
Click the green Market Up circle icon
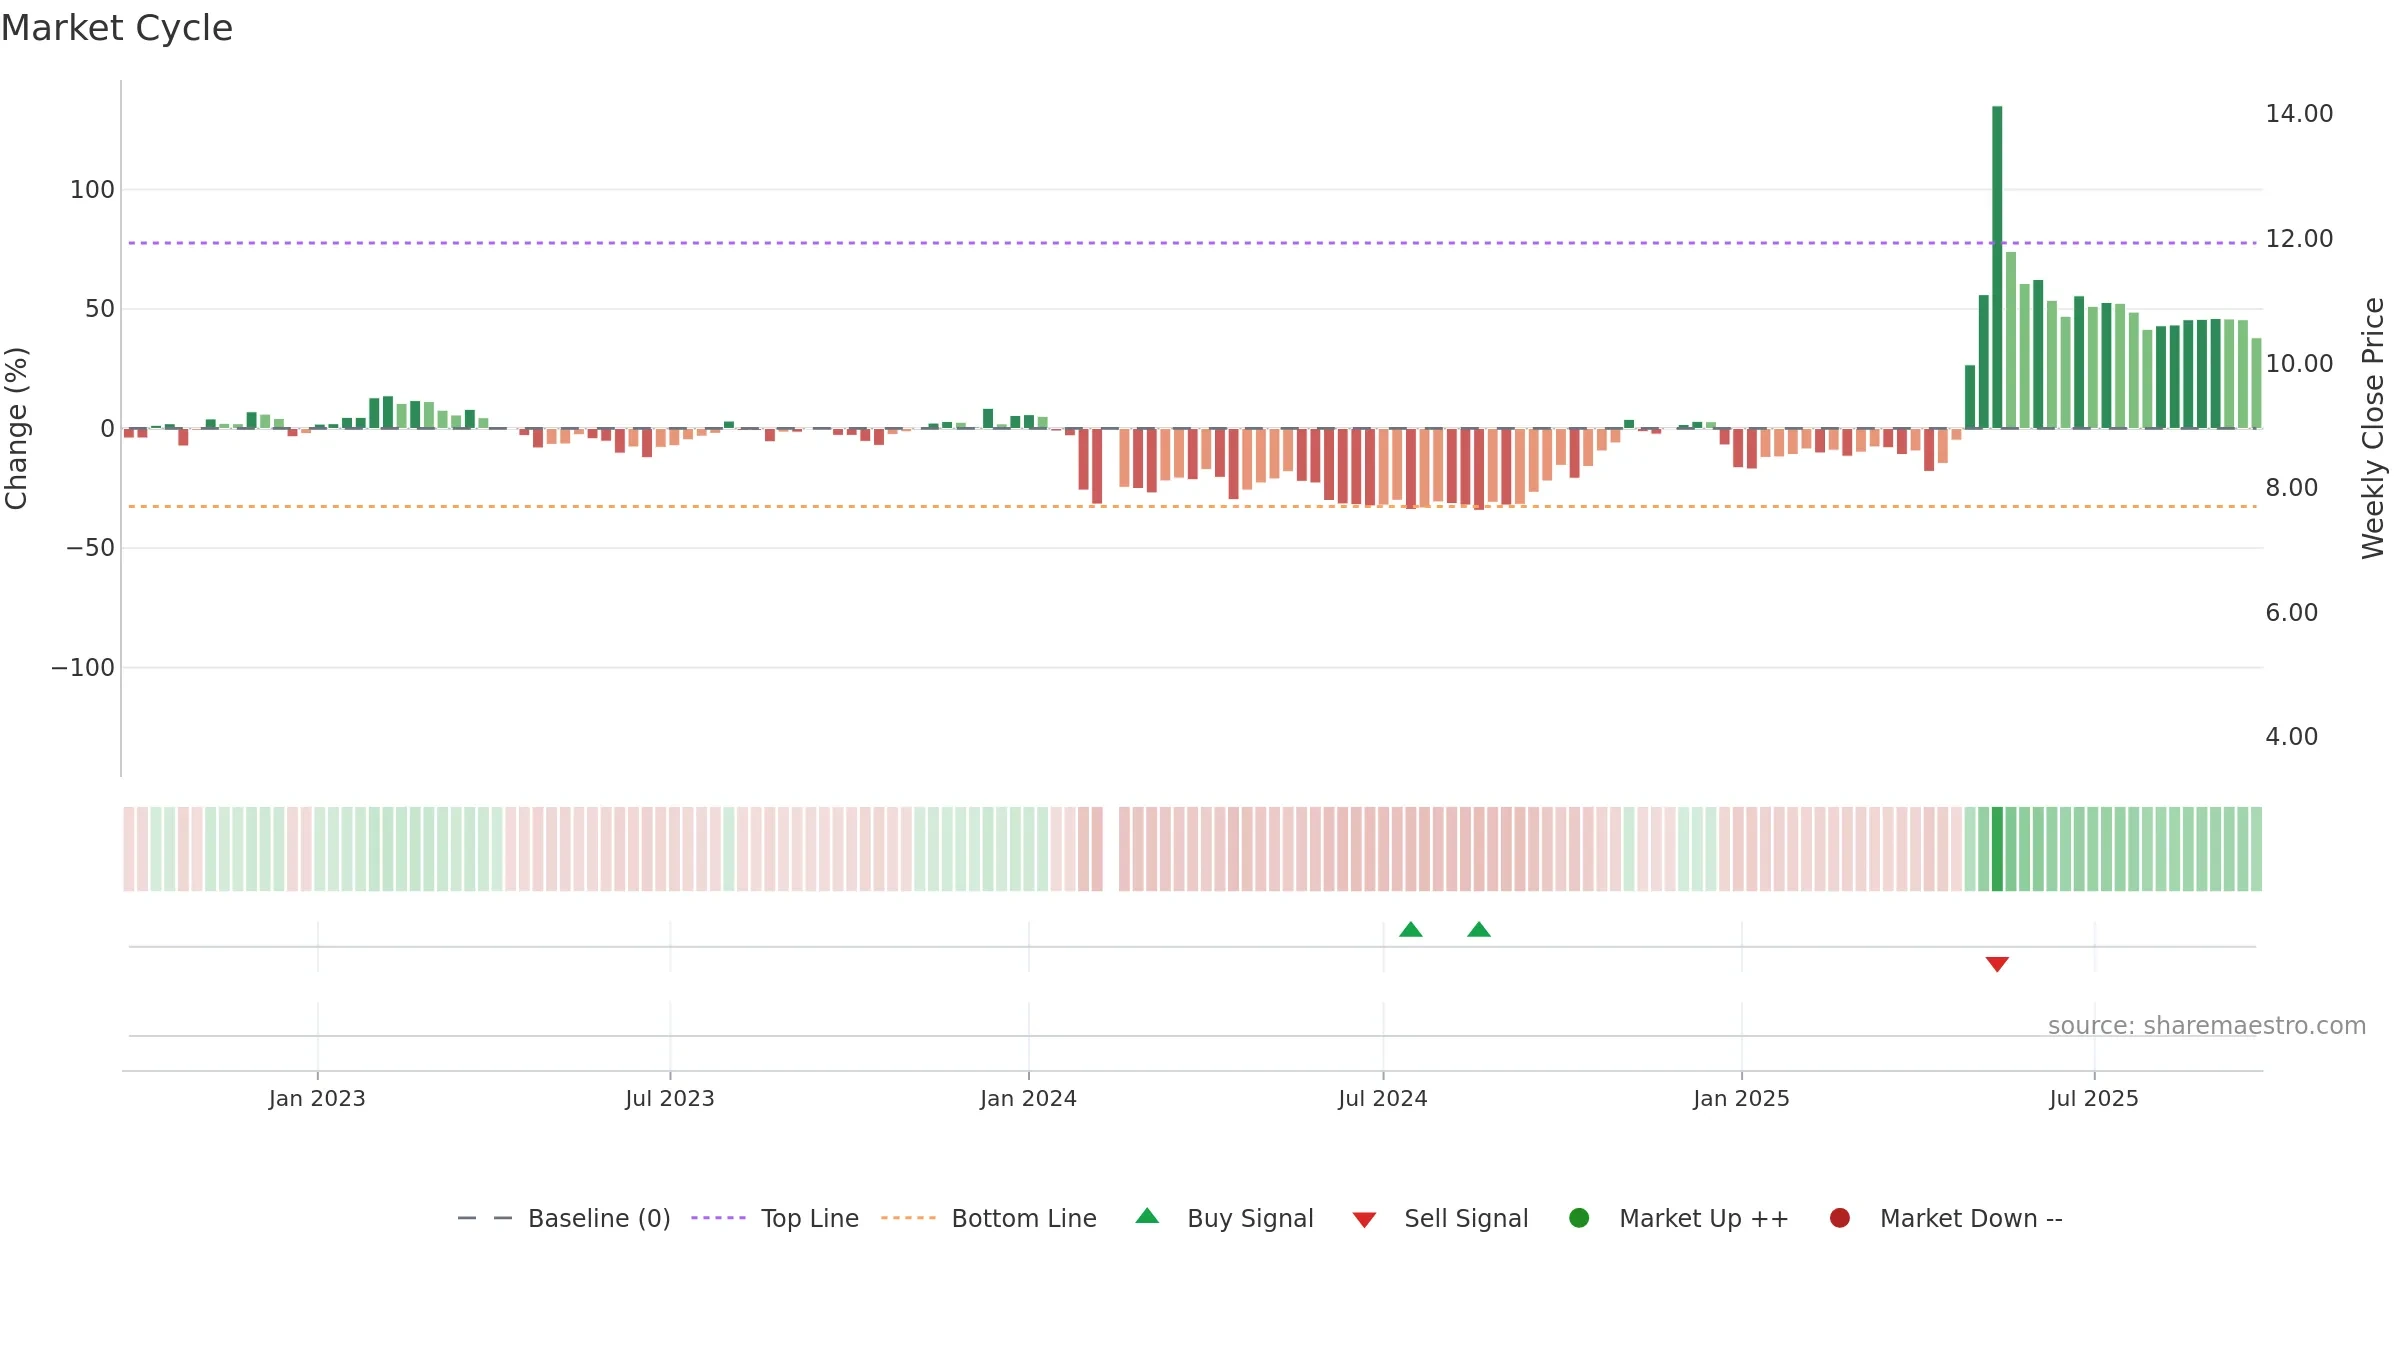coord(1579,1218)
